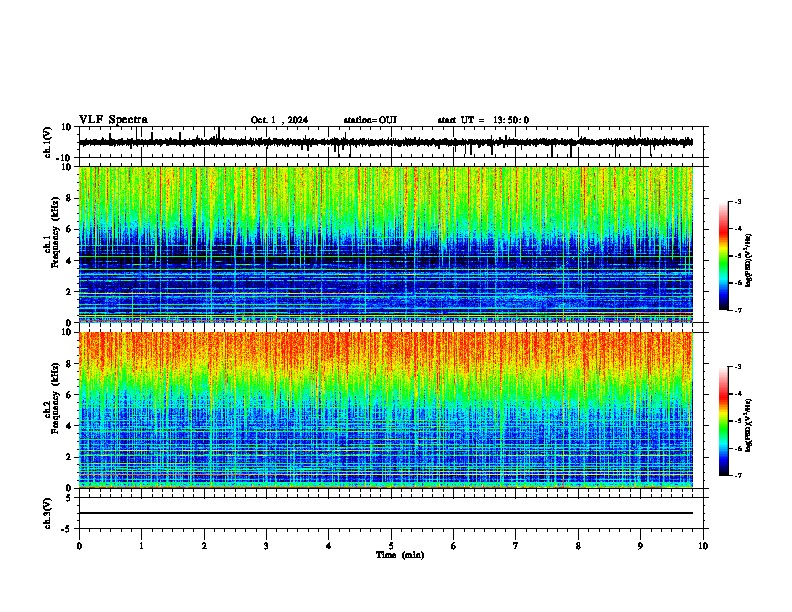Click the "3" minute tick label
Image resolution: width=792 pixels, height=612 pixels.
tap(266, 546)
